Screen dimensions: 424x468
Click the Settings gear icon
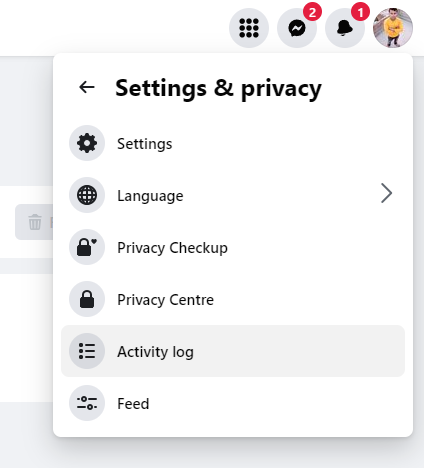[x=87, y=143]
